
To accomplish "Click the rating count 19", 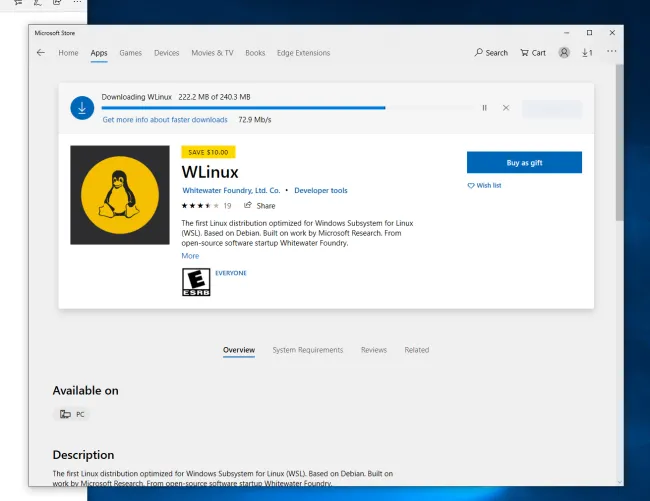I will point(227,206).
